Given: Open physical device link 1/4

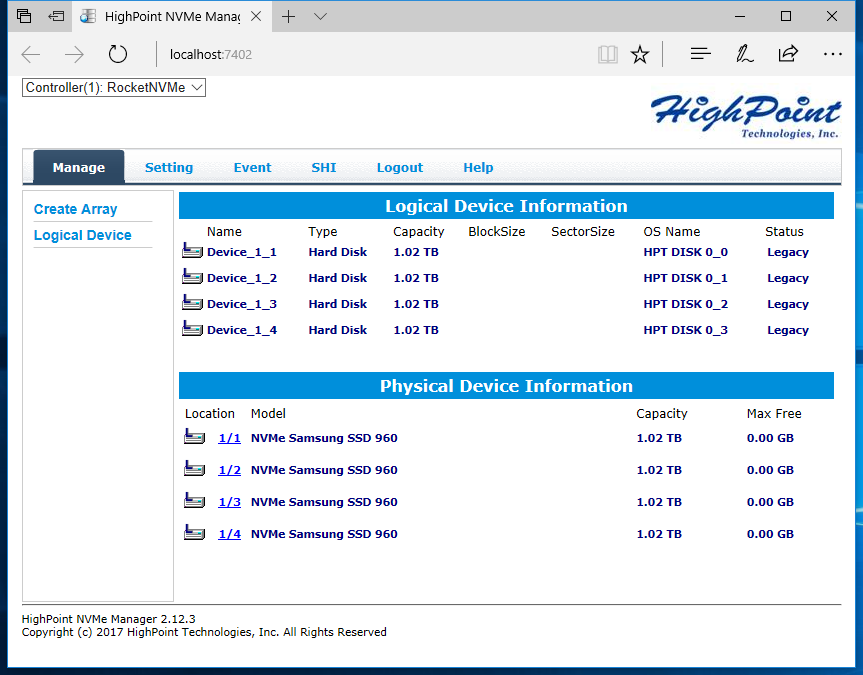Looking at the screenshot, I should (x=230, y=534).
